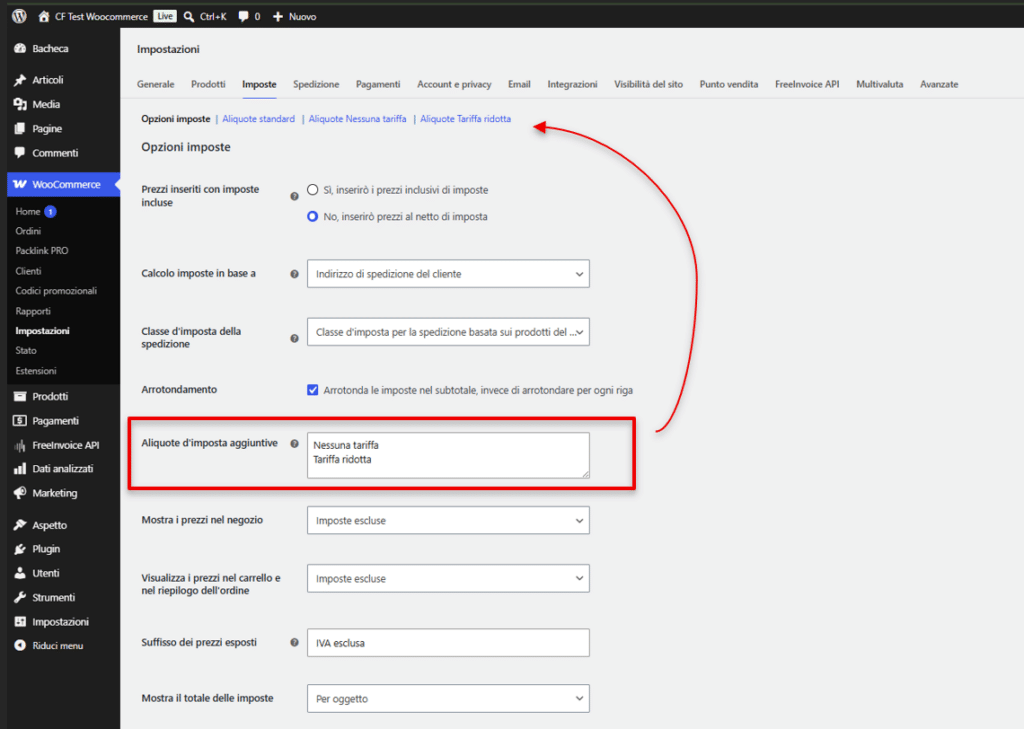Click the Live badge in the admin bar
Viewport: 1024px width, 729px height.
165,16
